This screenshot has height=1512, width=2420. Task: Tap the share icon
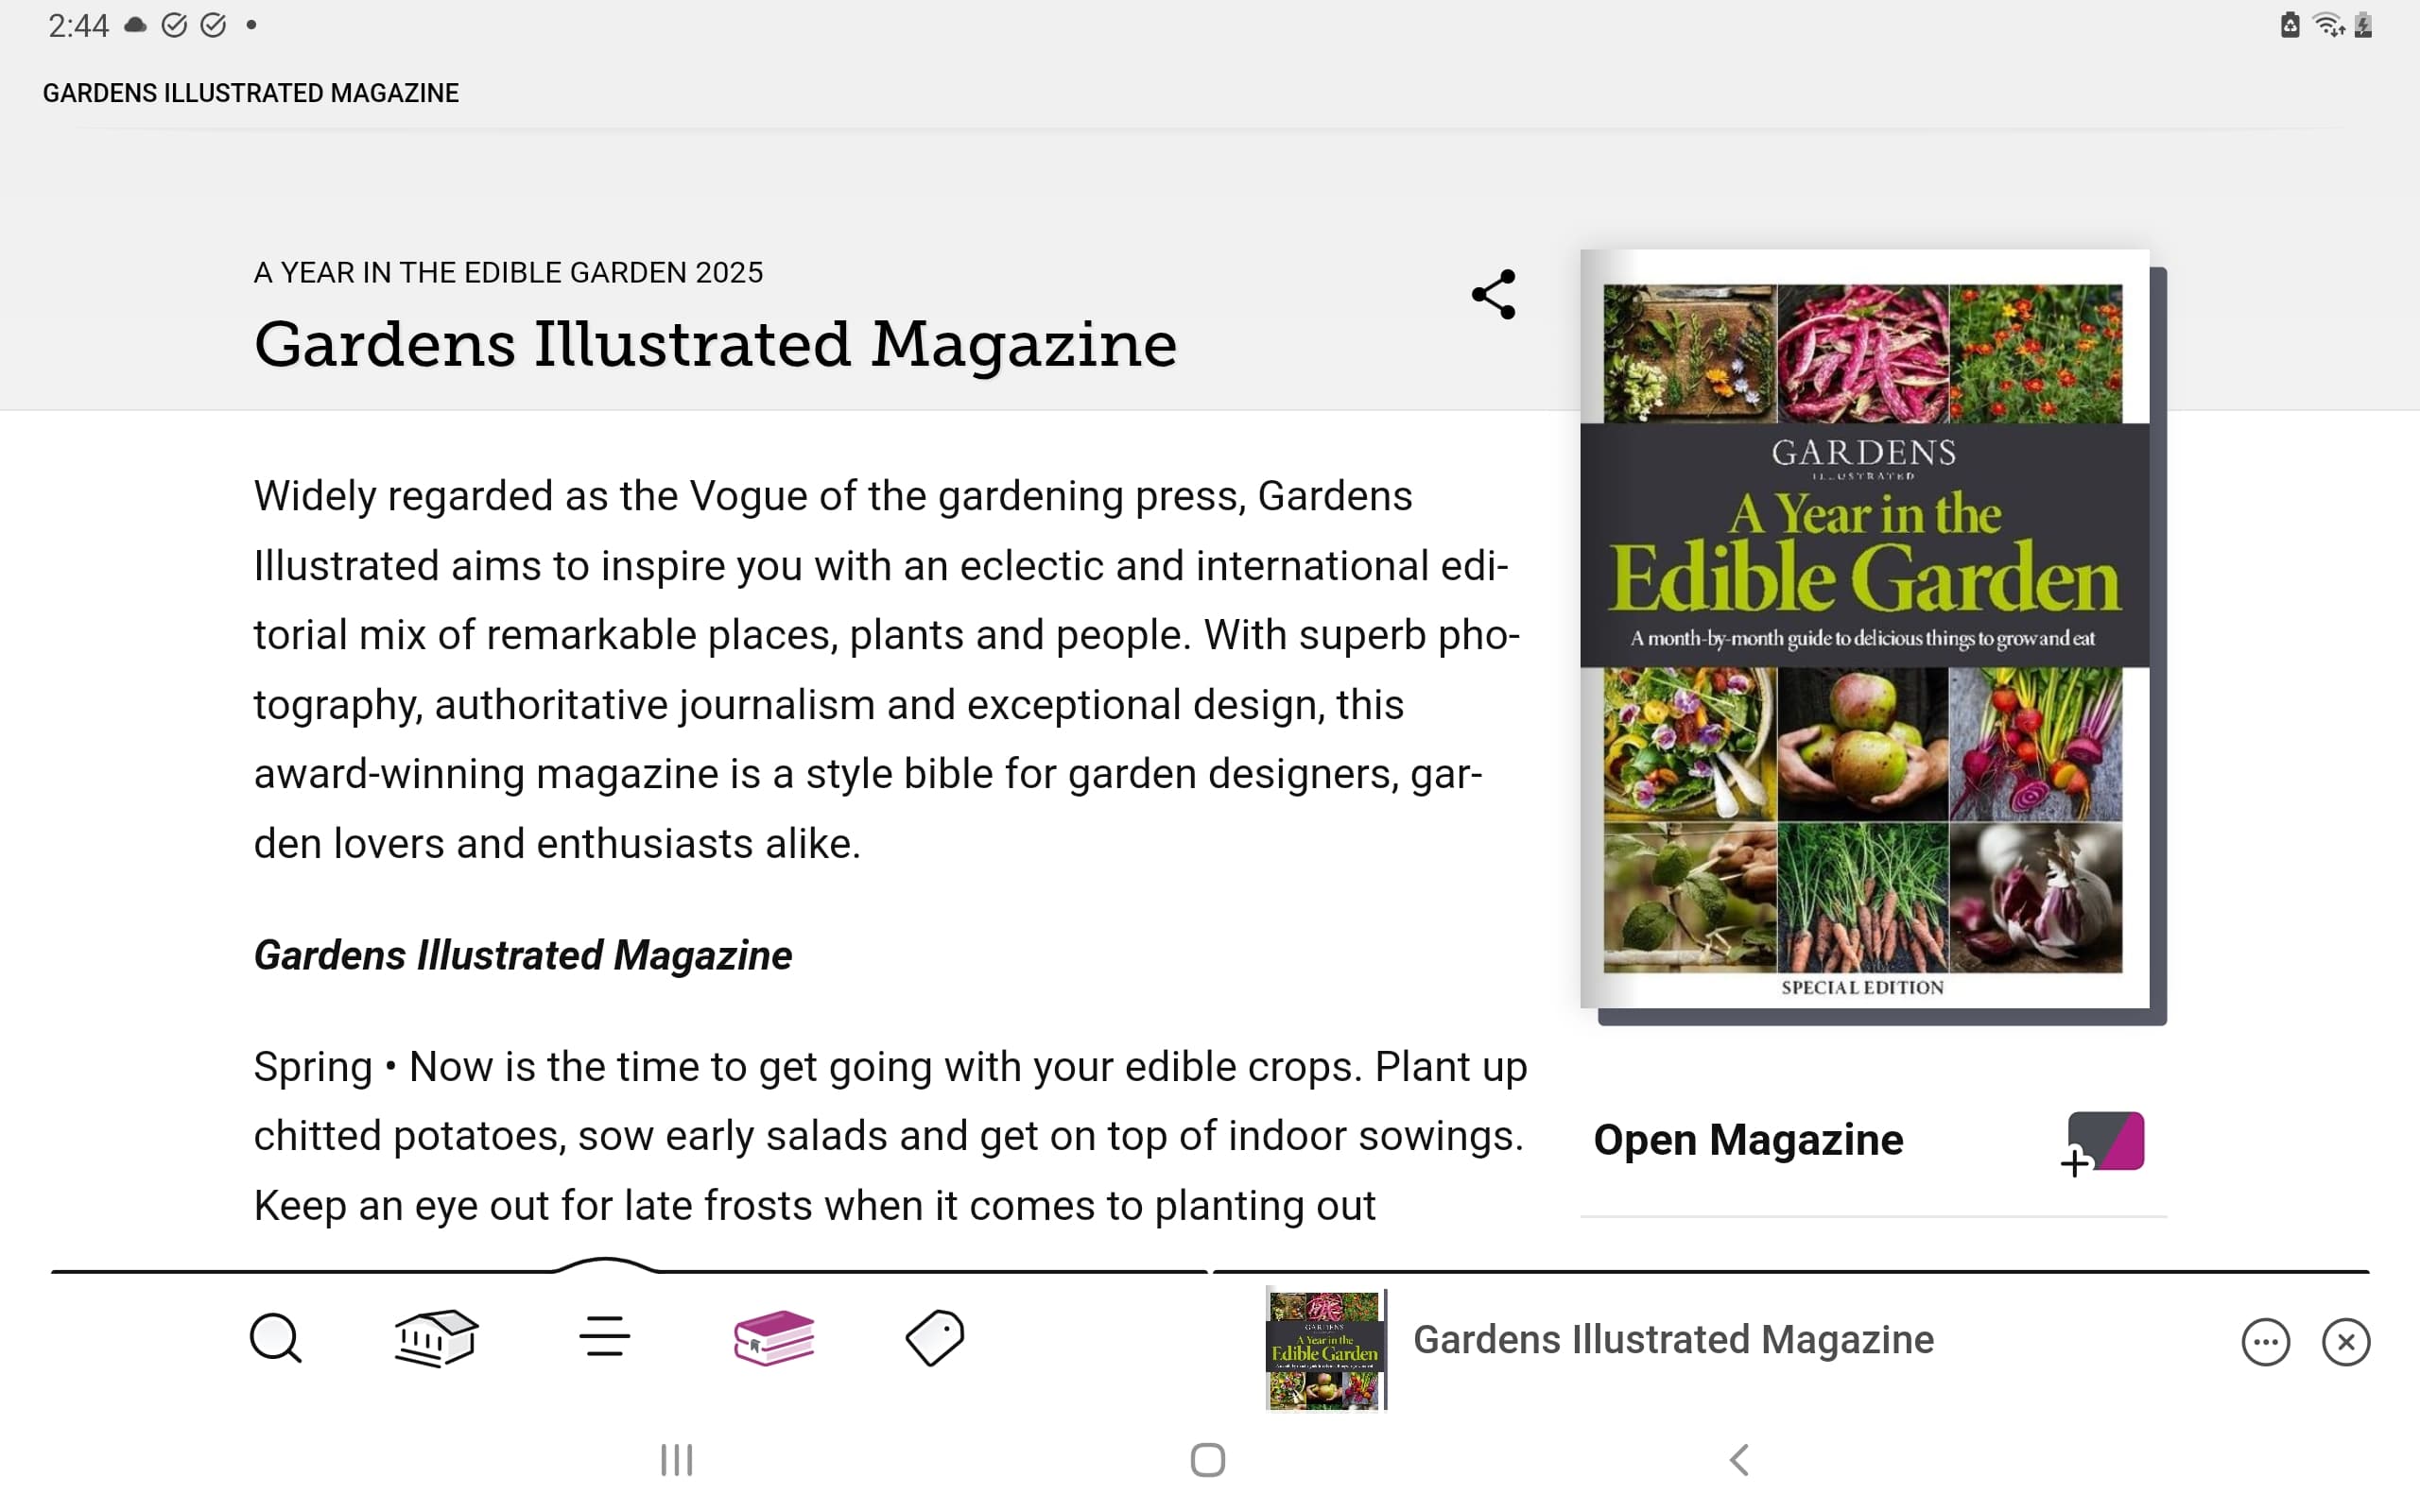[1493, 294]
